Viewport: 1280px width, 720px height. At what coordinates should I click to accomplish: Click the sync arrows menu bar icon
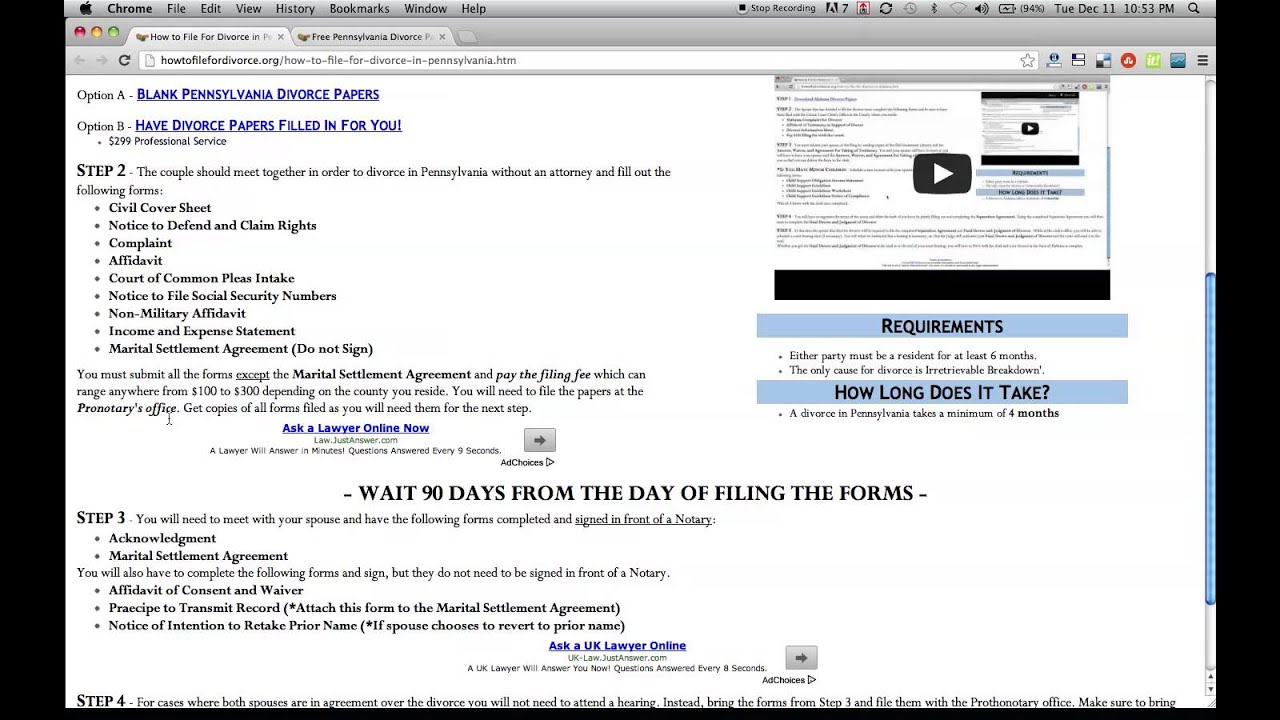pyautogui.click(x=886, y=8)
